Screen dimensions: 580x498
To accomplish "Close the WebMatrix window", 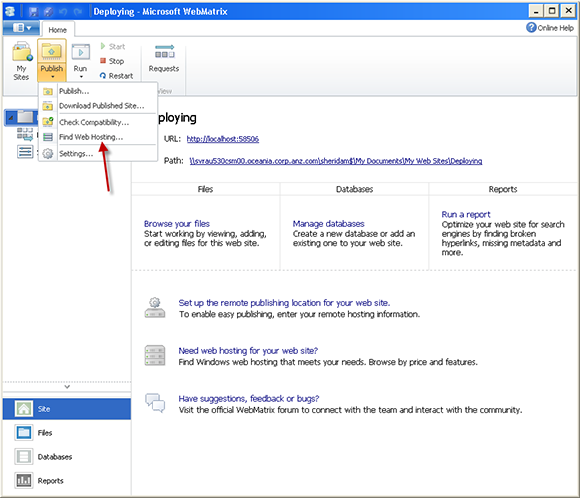I will click(568, 11).
